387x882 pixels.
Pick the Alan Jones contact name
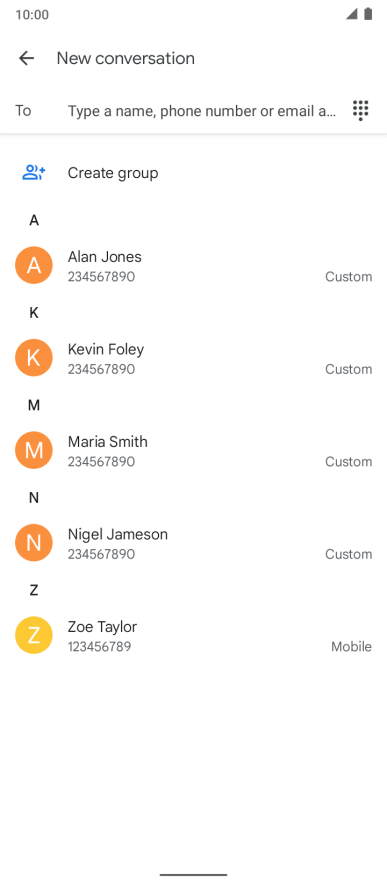click(x=105, y=256)
